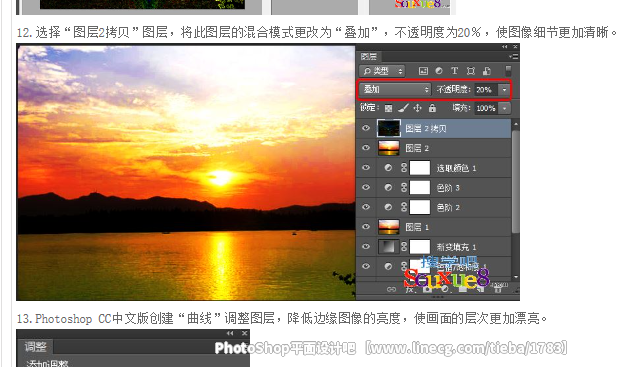Collapse the Layers panel with double-arrow icon
The image size is (623, 367).
(505, 47)
